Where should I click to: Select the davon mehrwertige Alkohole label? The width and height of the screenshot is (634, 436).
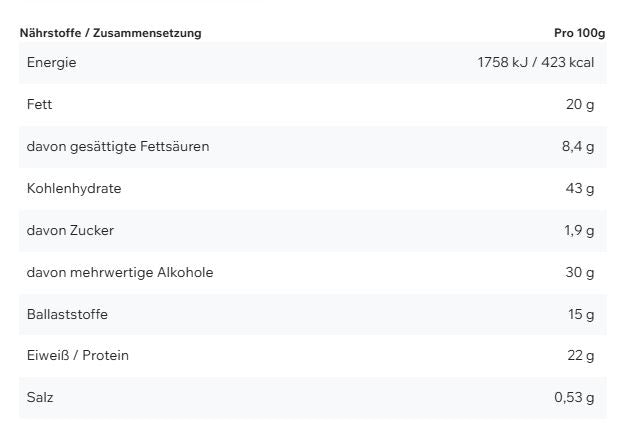(x=120, y=273)
